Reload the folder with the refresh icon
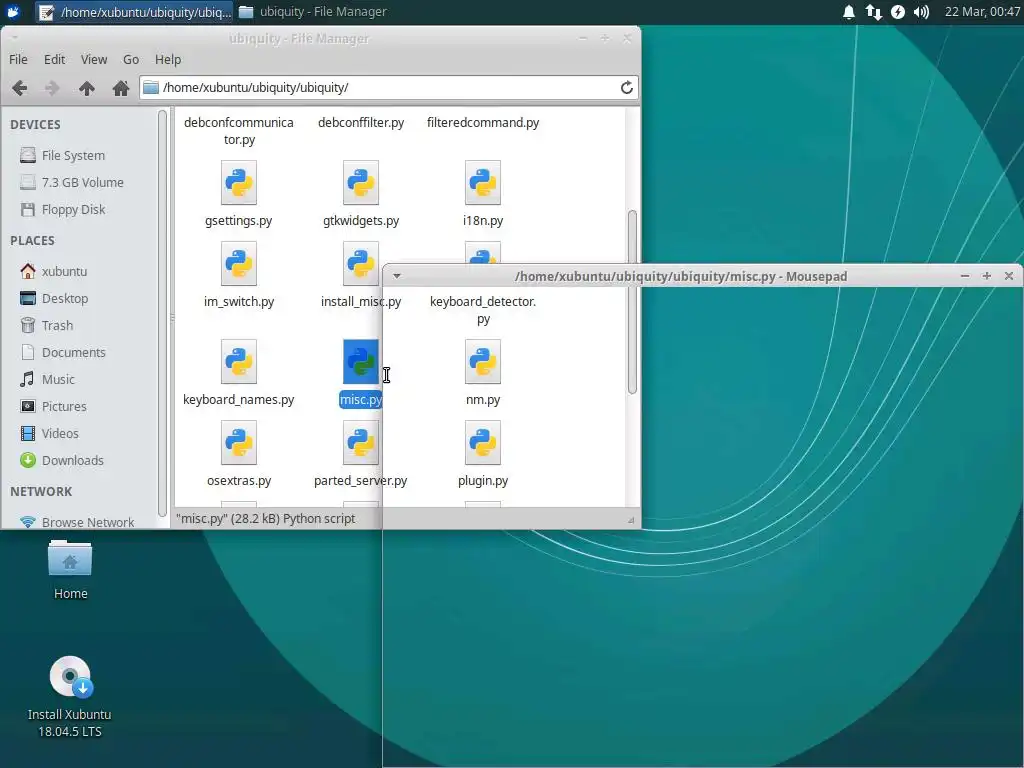Viewport: 1024px width, 768px height. (626, 88)
